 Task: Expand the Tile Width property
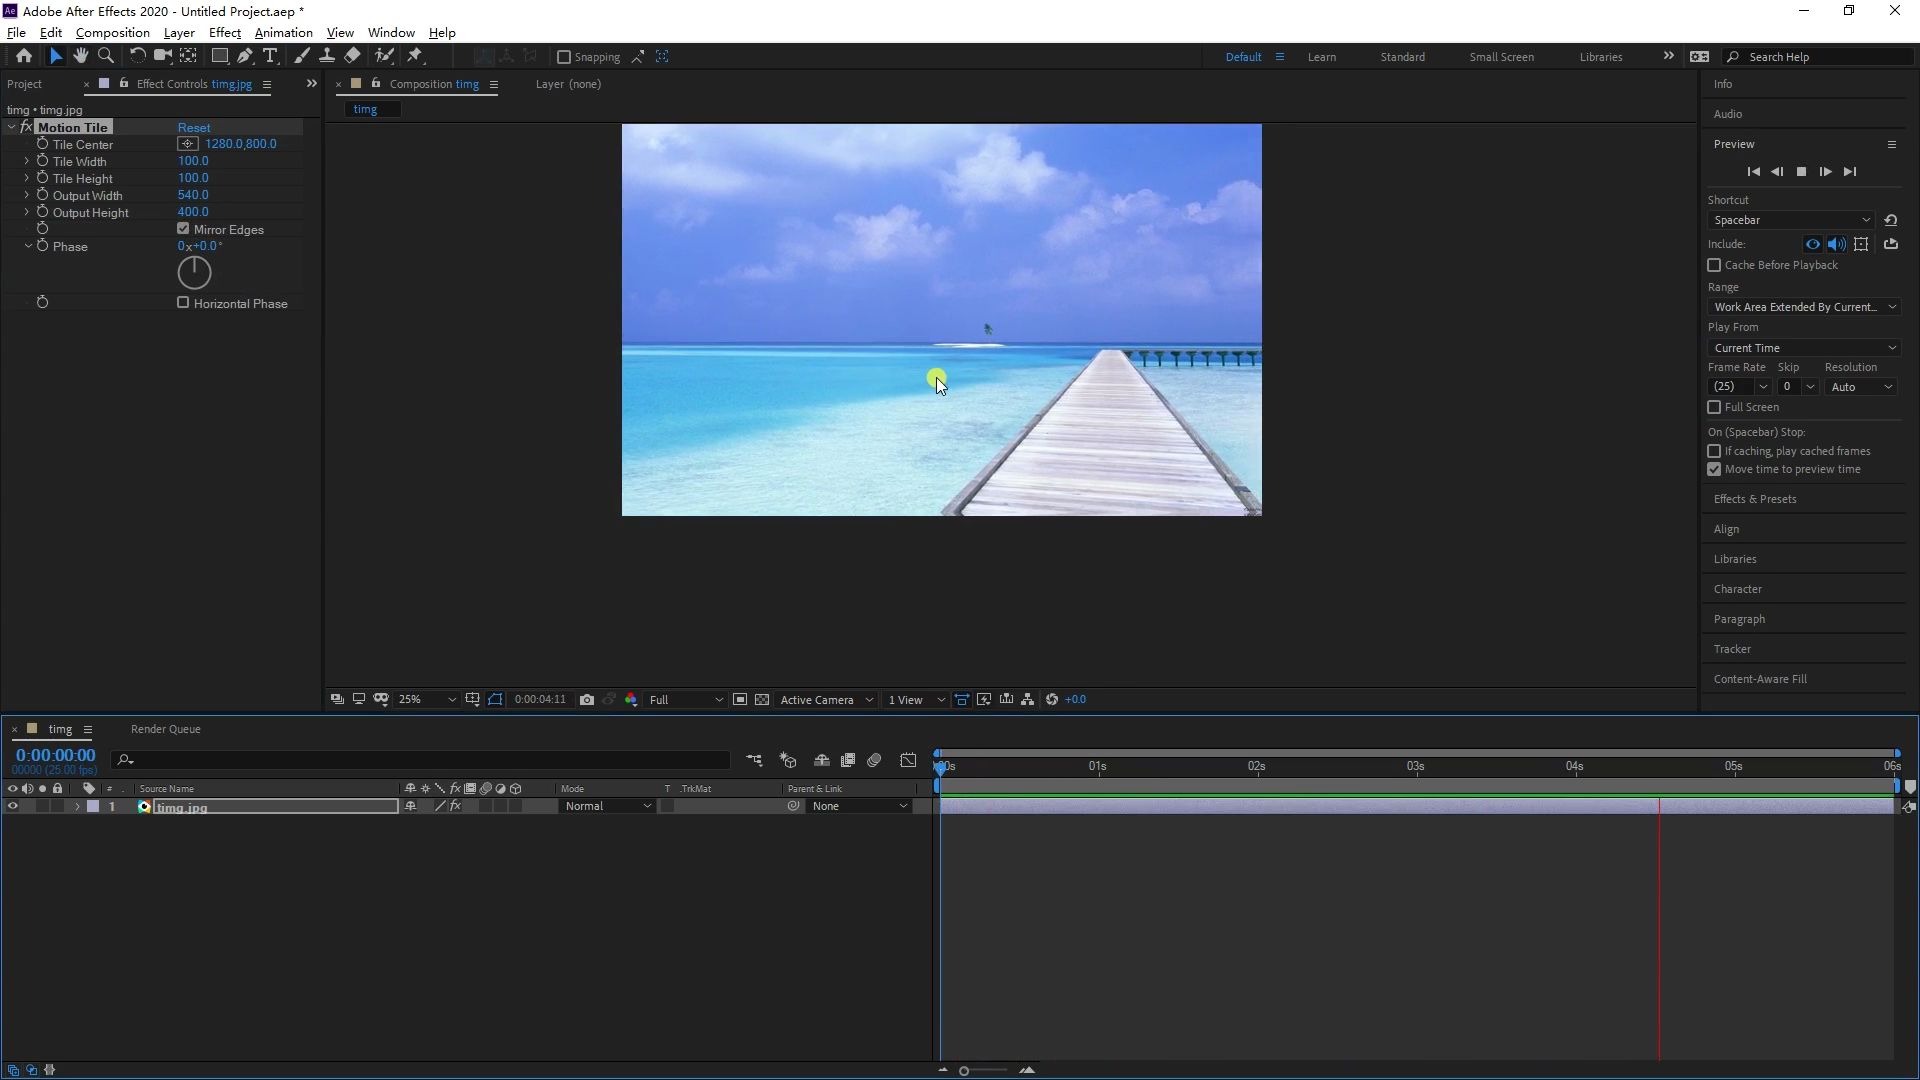point(27,161)
